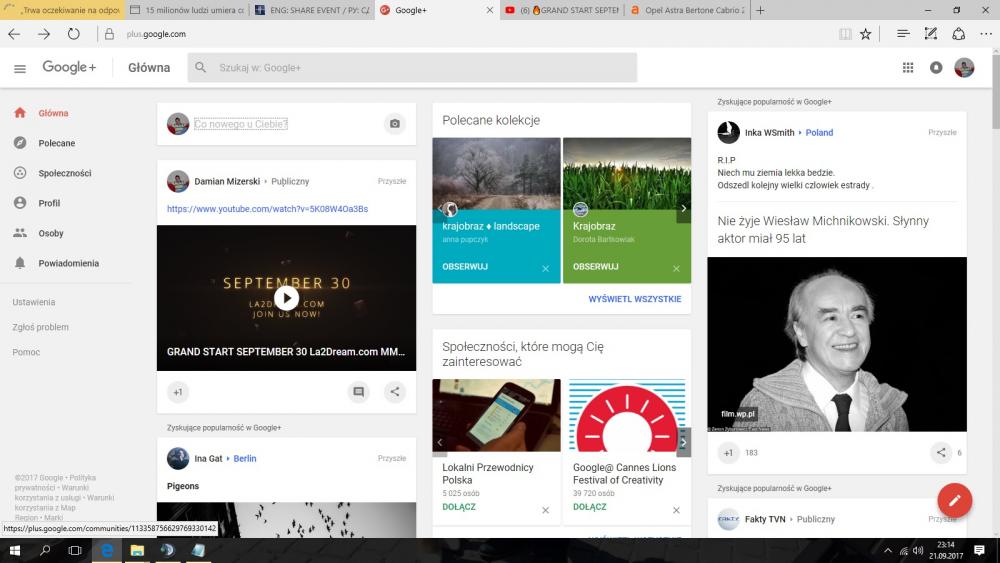
Task: Dismiss the krajobraz landscape collection card
Action: point(545,268)
